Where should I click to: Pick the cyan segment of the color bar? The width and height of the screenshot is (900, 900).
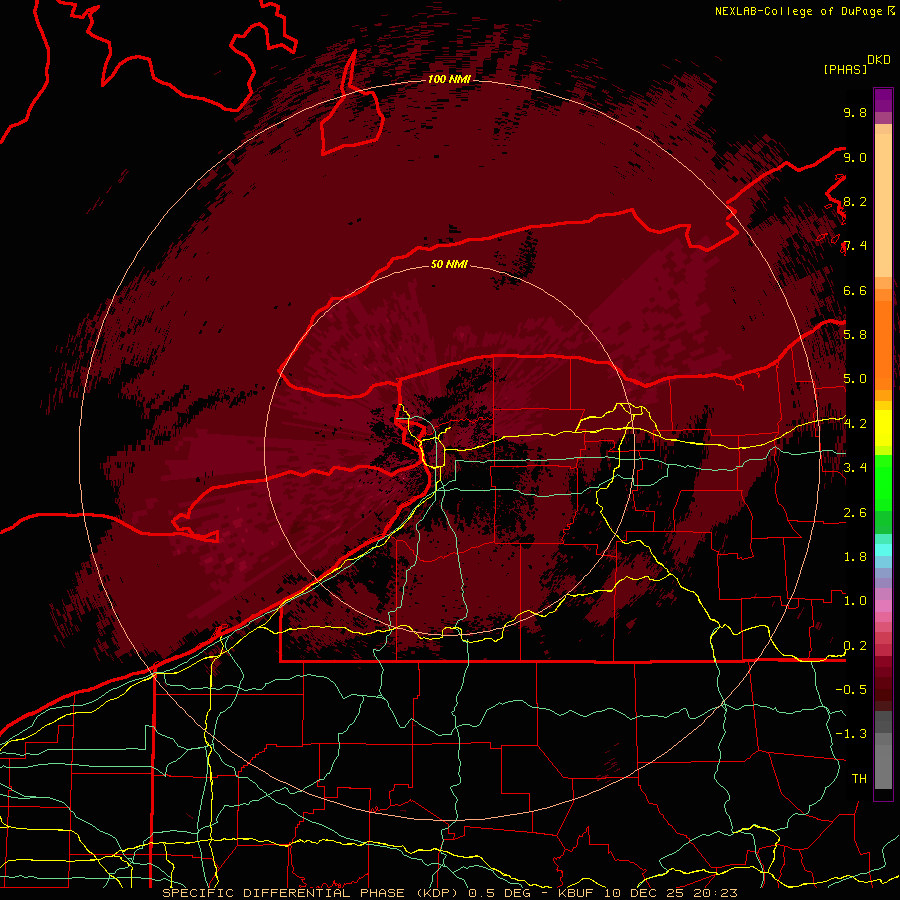[883, 550]
